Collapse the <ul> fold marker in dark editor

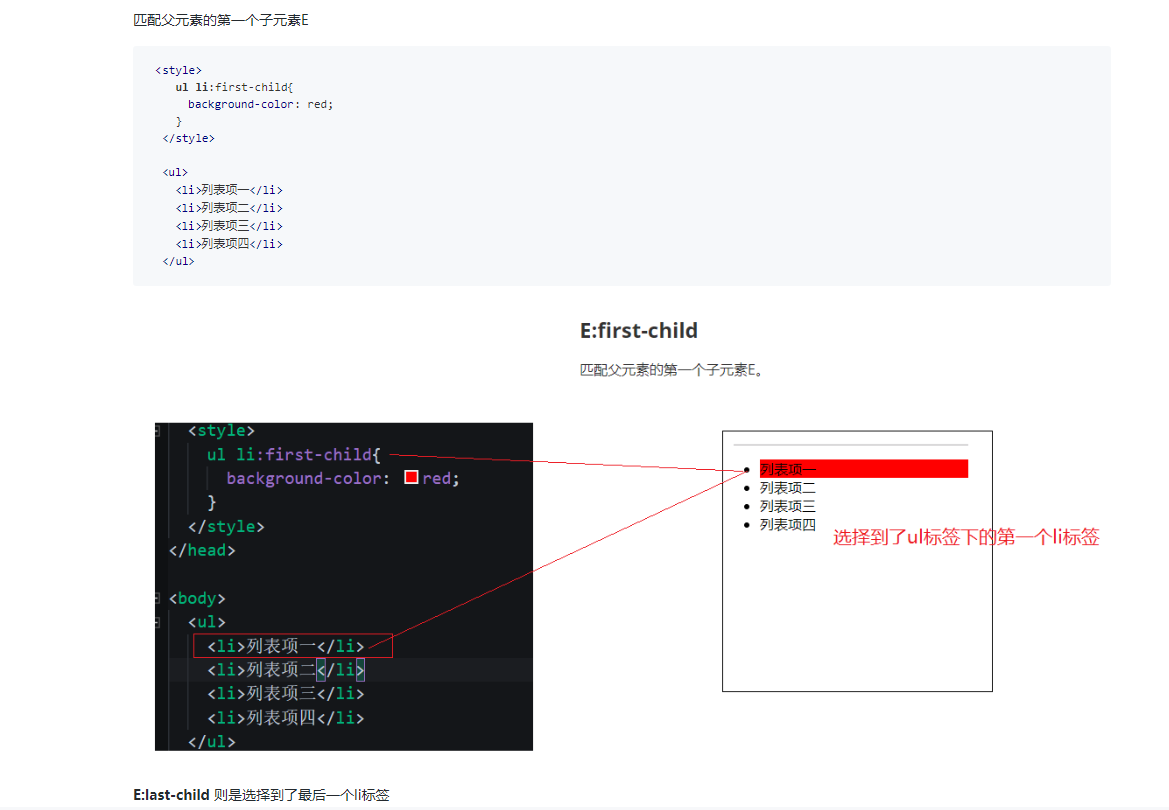click(158, 622)
